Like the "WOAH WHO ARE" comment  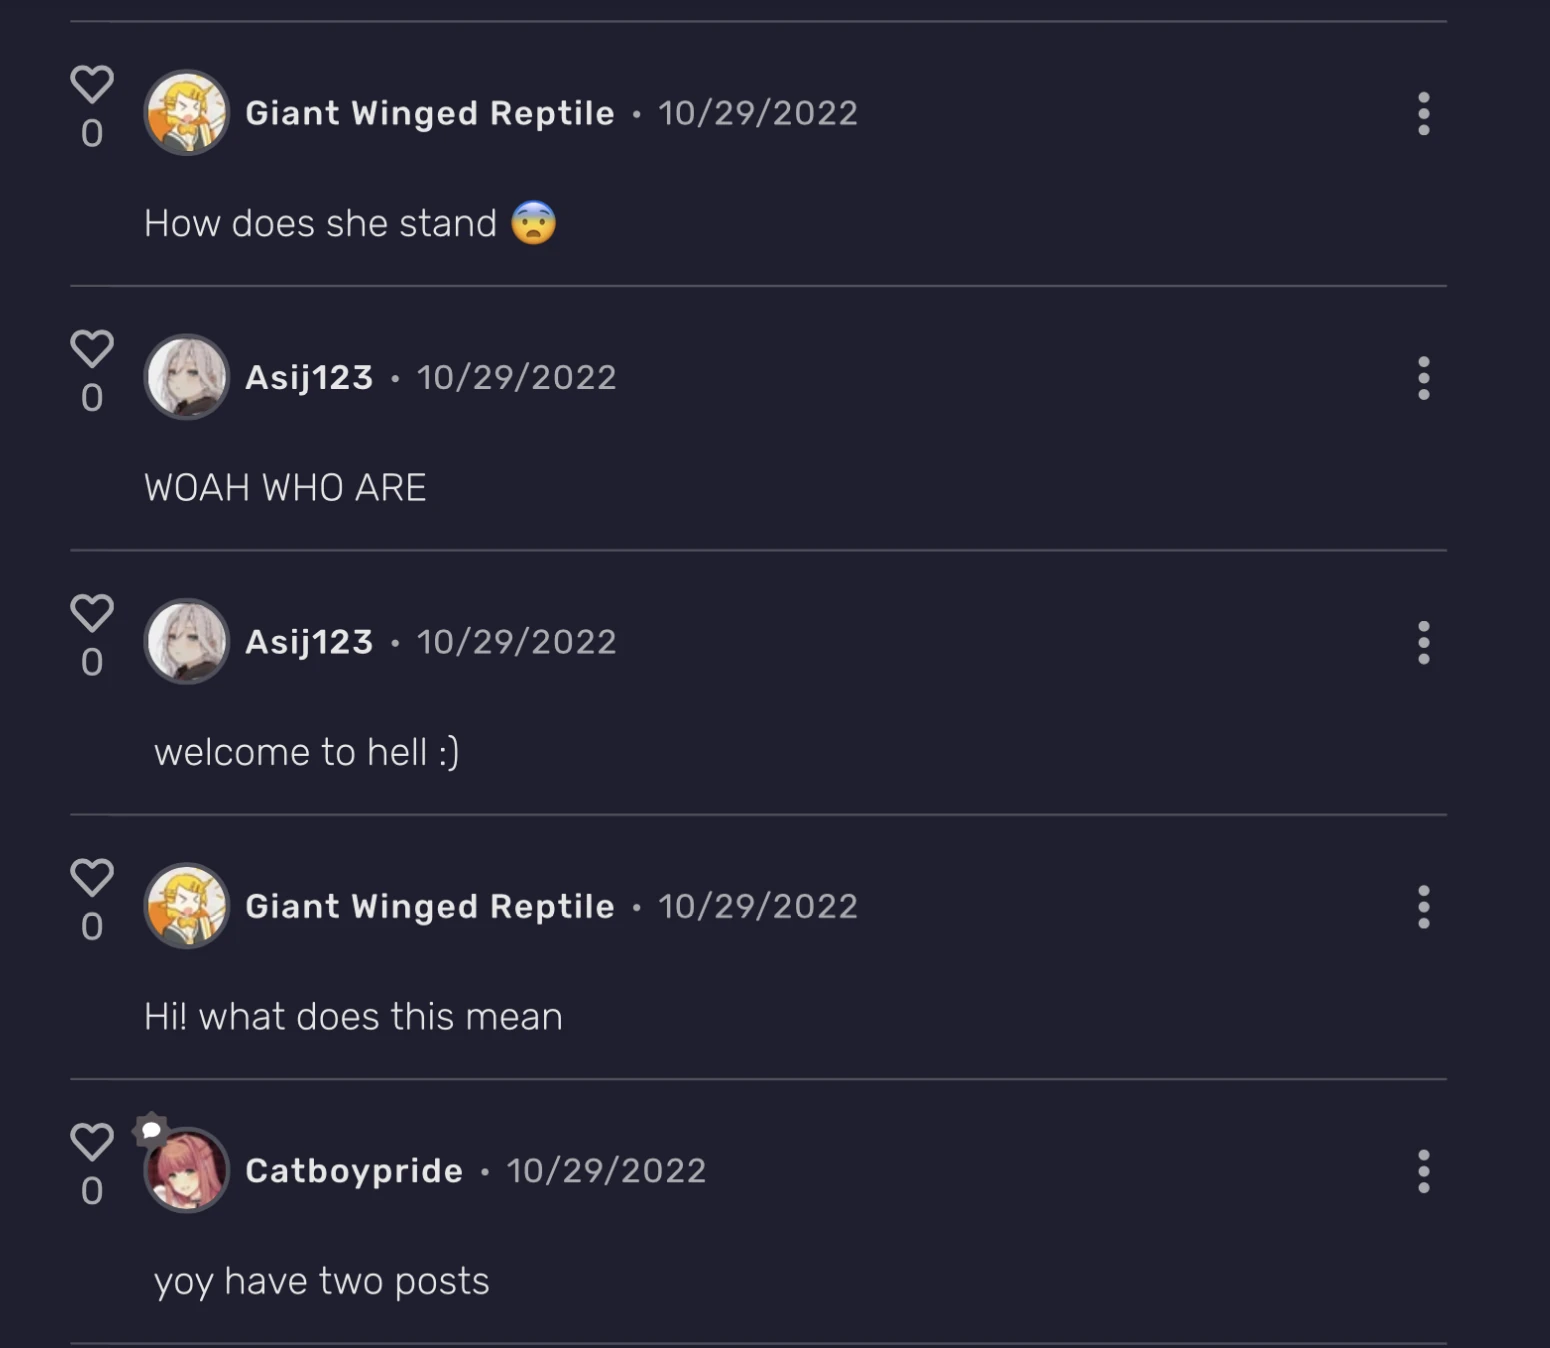tap(92, 349)
